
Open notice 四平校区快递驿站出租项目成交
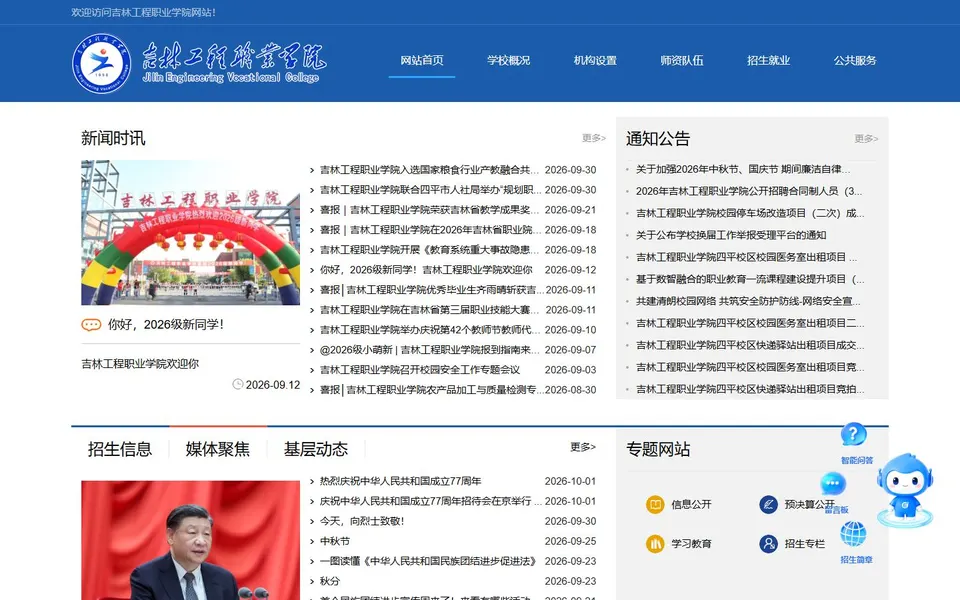click(x=750, y=345)
